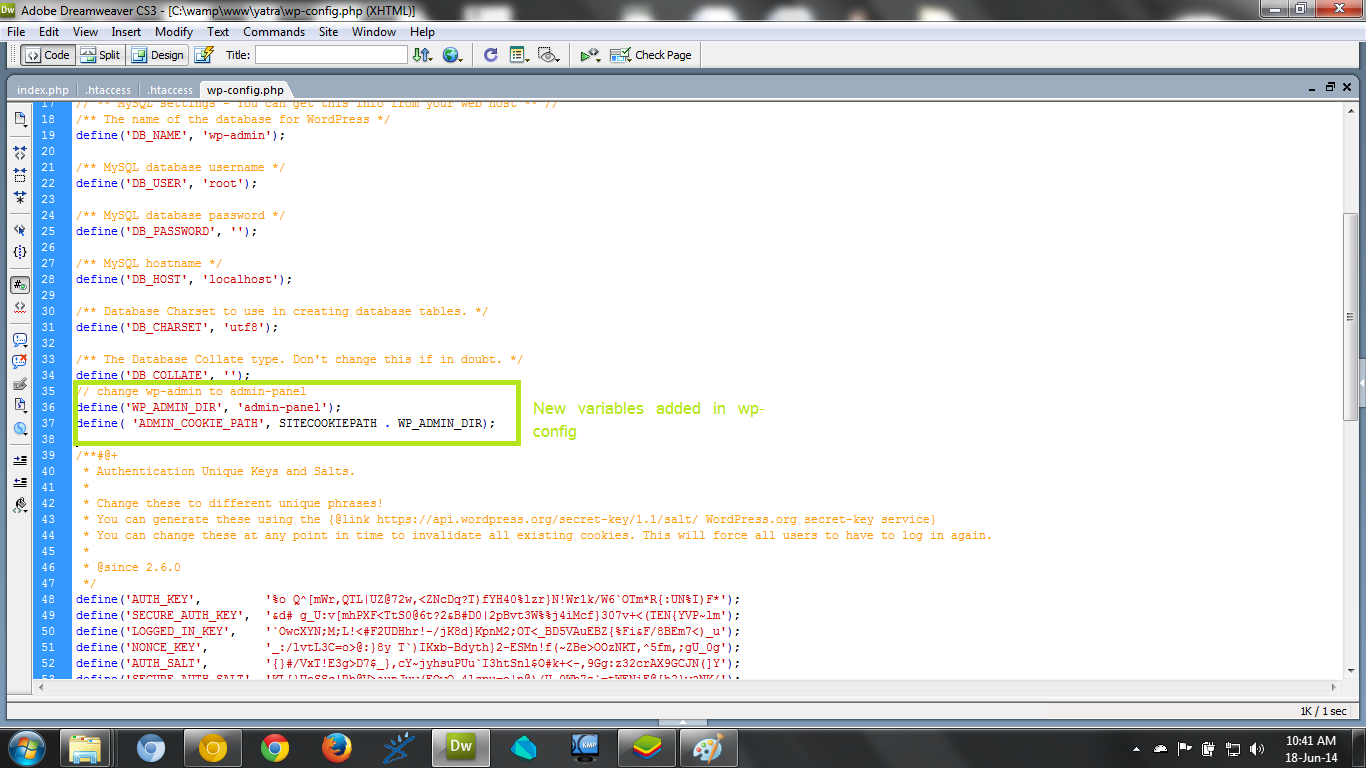Open the Windows Start menu

[x=26, y=747]
